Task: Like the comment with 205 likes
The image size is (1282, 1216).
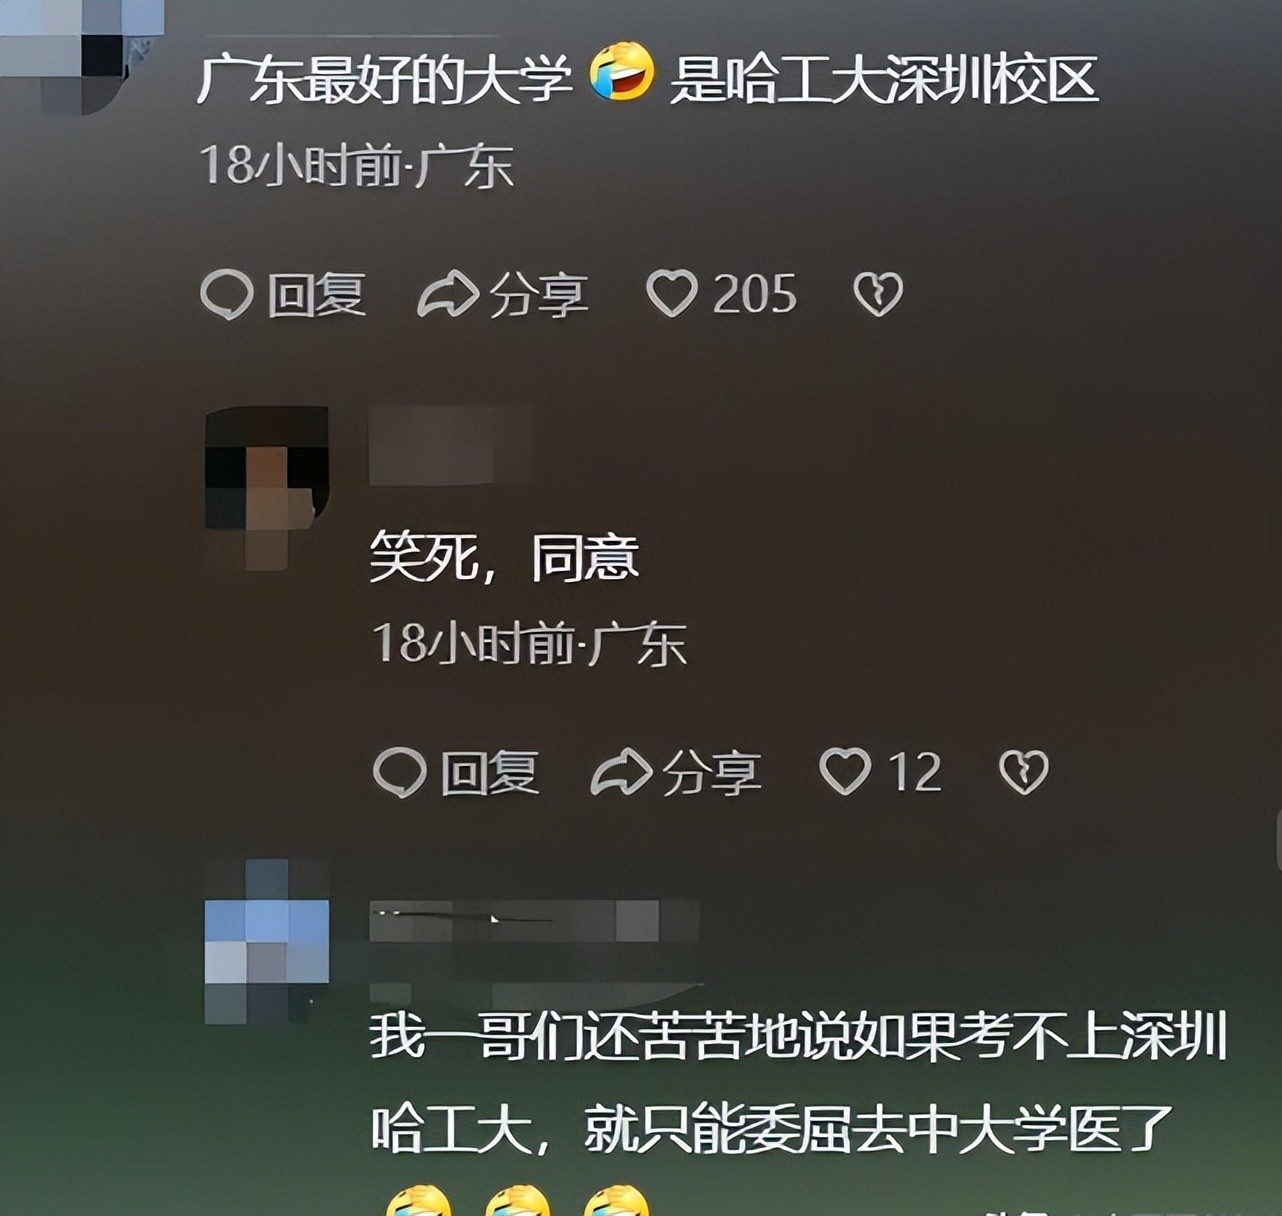Action: 671,294
